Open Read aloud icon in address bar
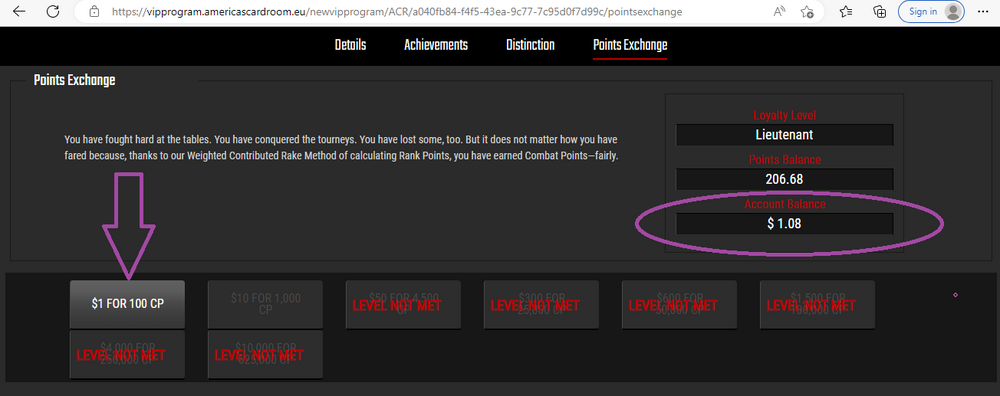The image size is (1000, 396). point(779,11)
